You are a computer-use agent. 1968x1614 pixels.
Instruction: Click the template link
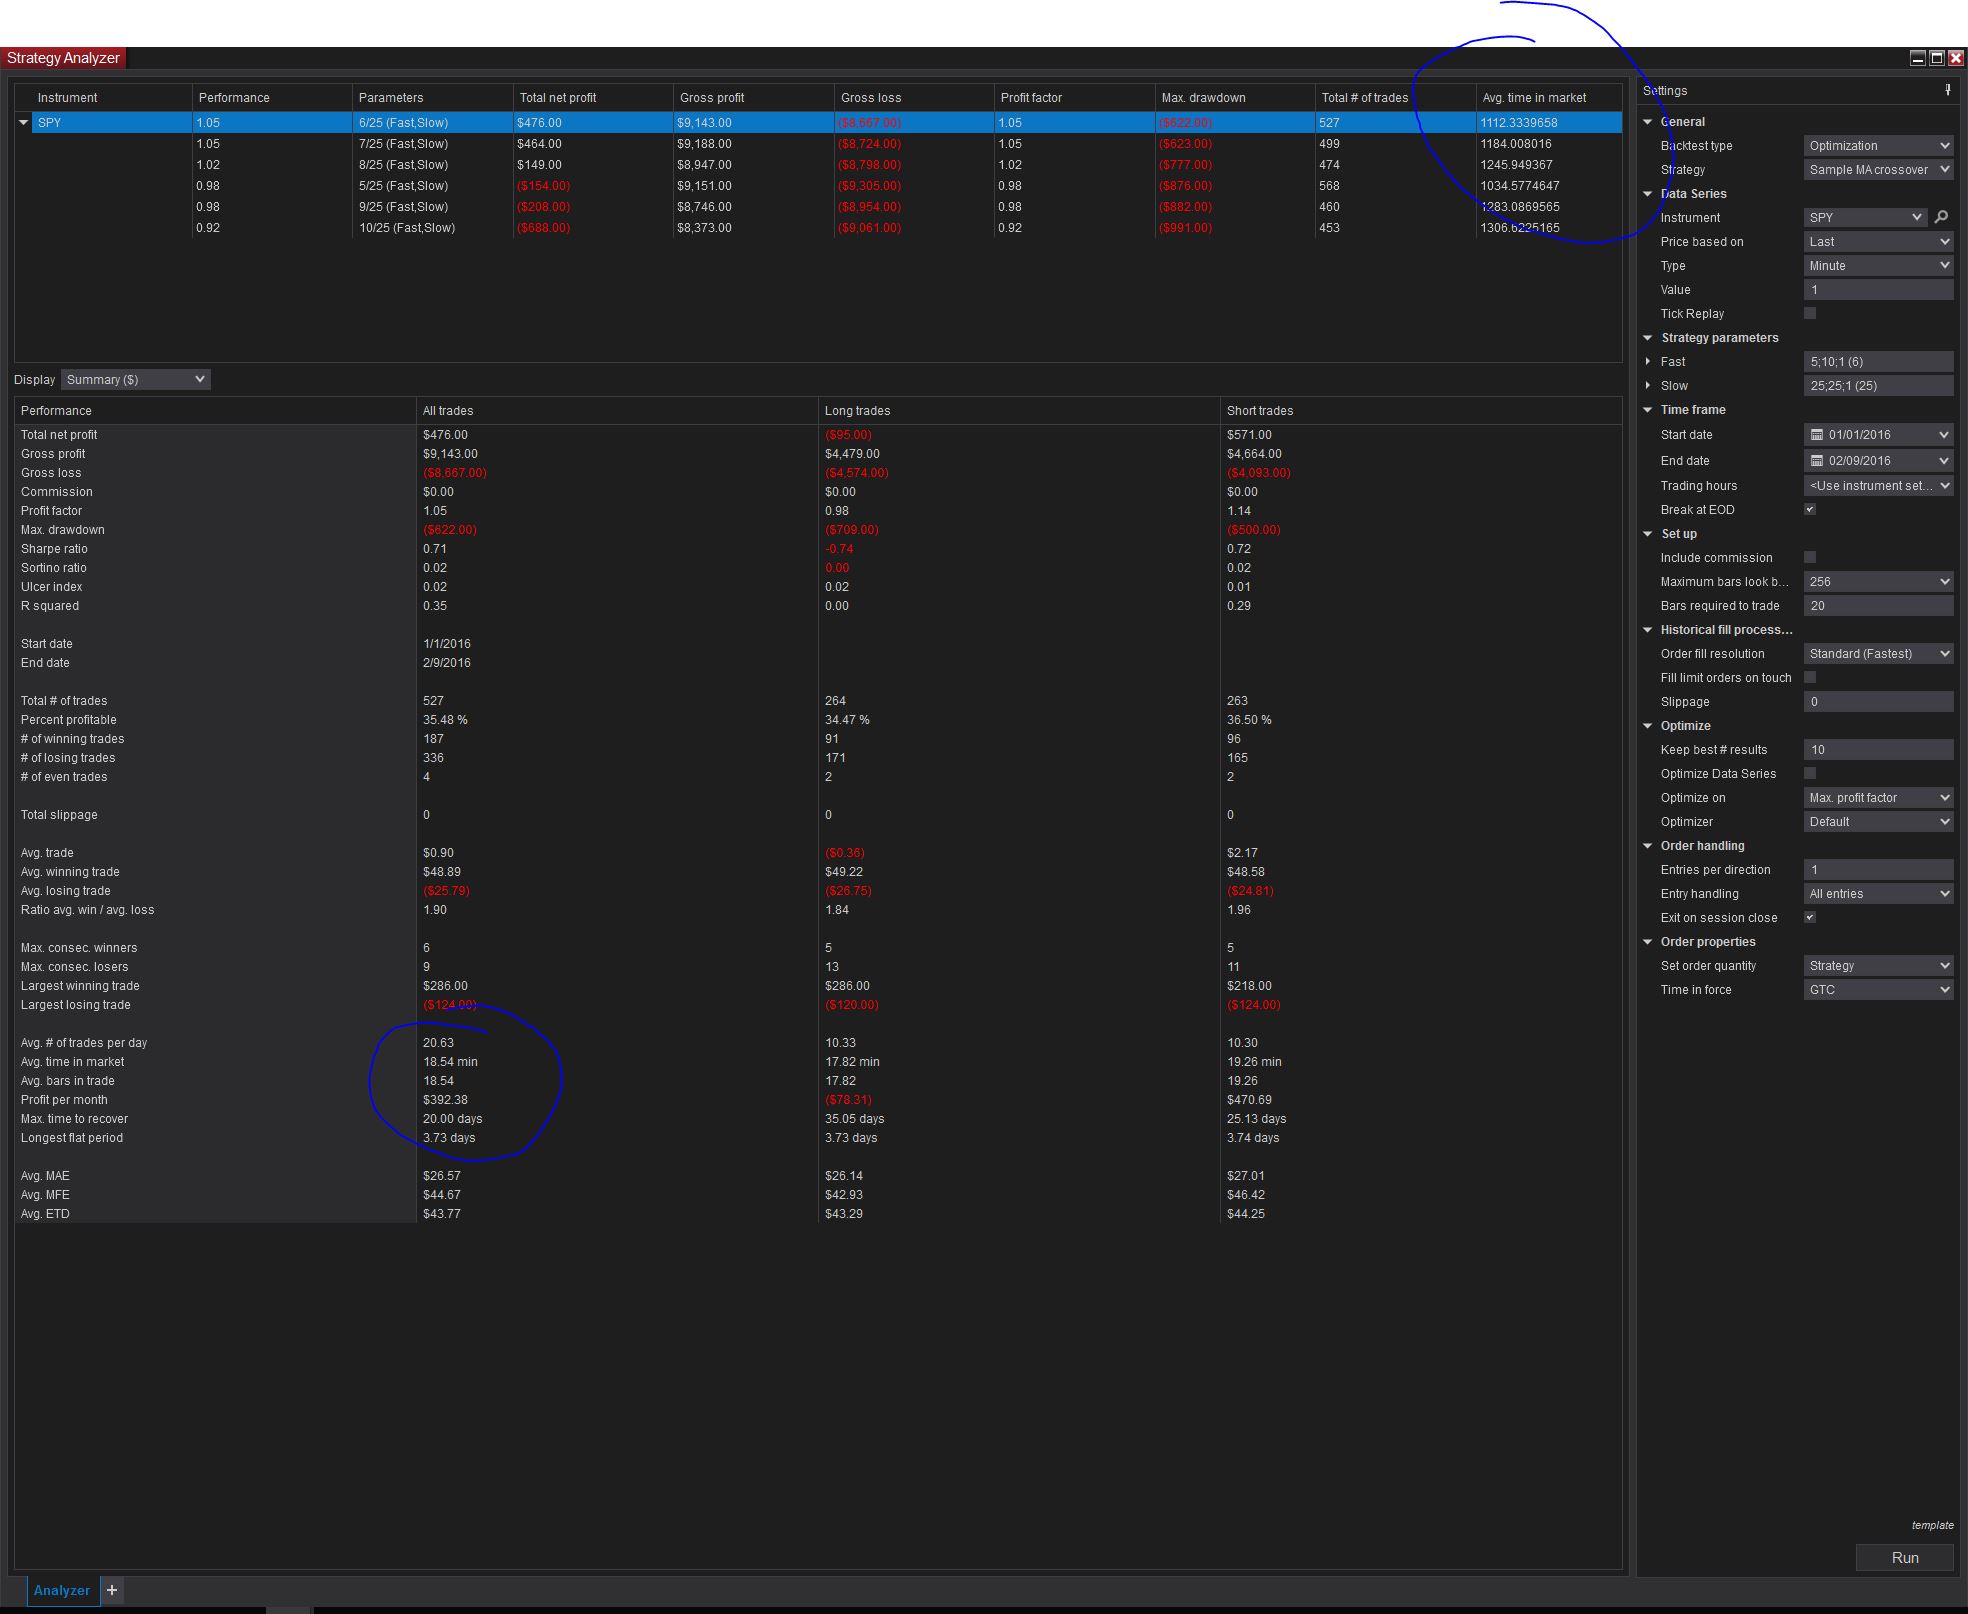click(1932, 1525)
